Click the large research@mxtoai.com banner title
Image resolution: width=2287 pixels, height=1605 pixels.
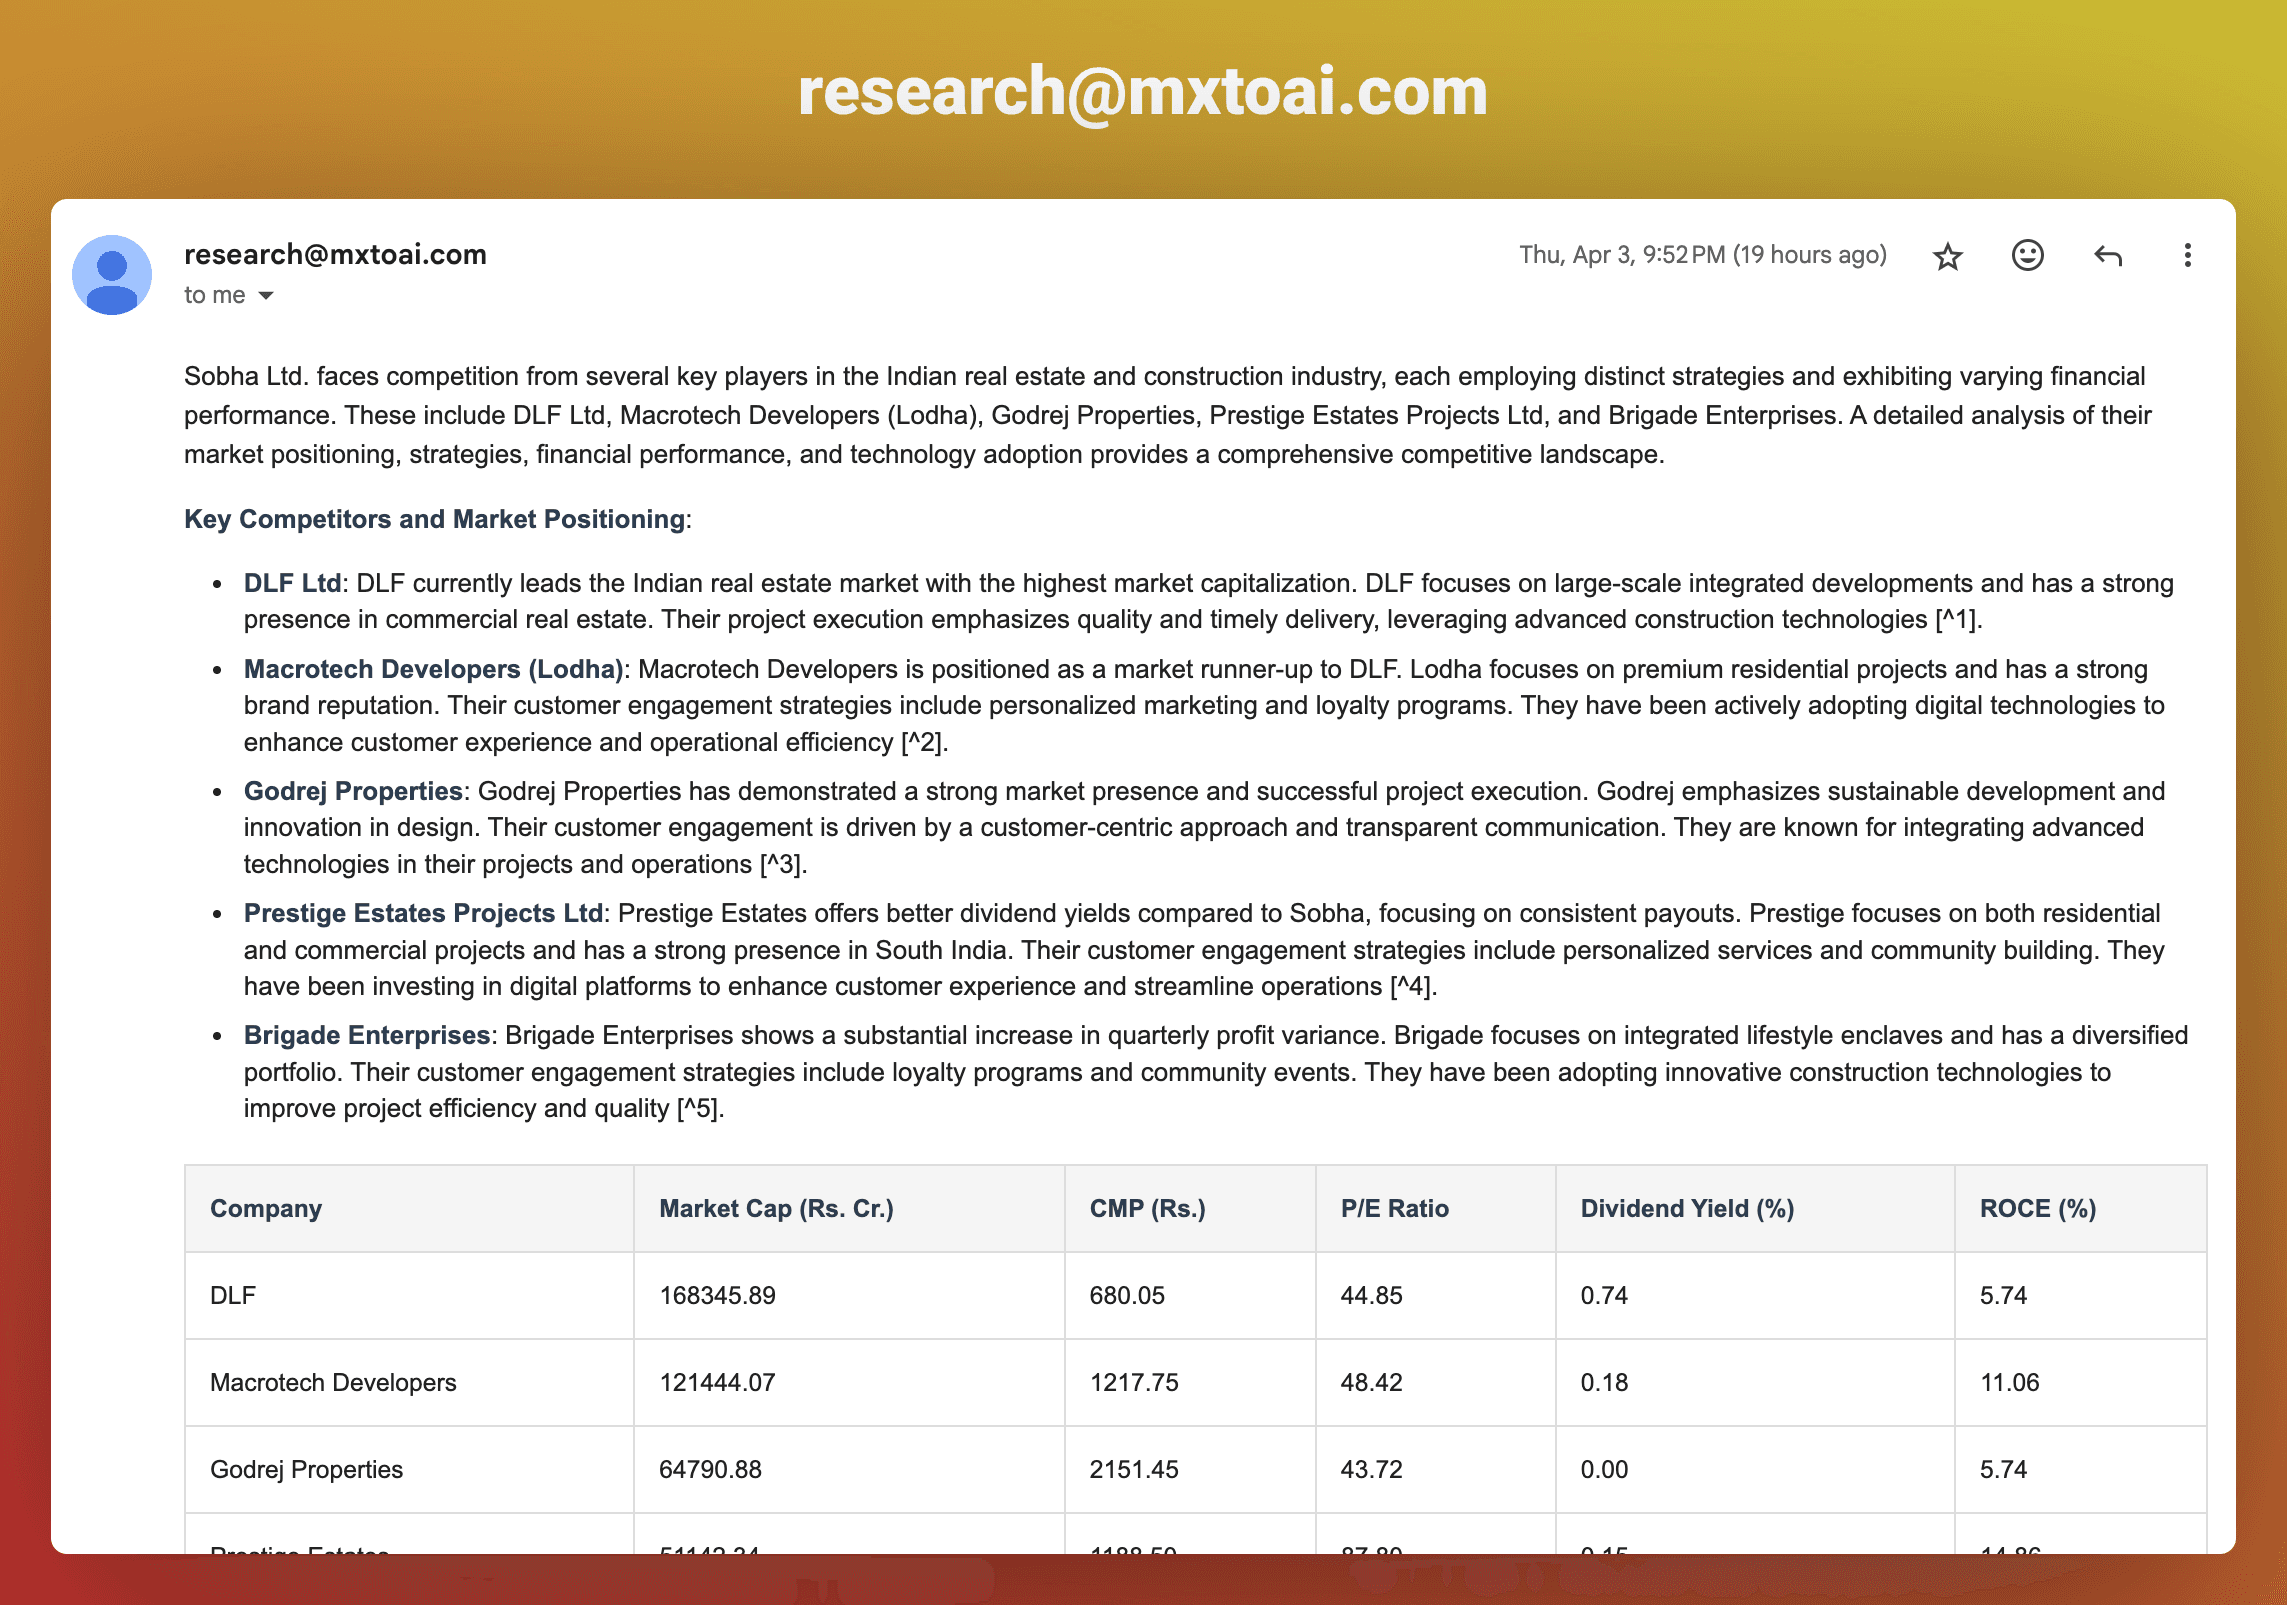[x=1143, y=92]
